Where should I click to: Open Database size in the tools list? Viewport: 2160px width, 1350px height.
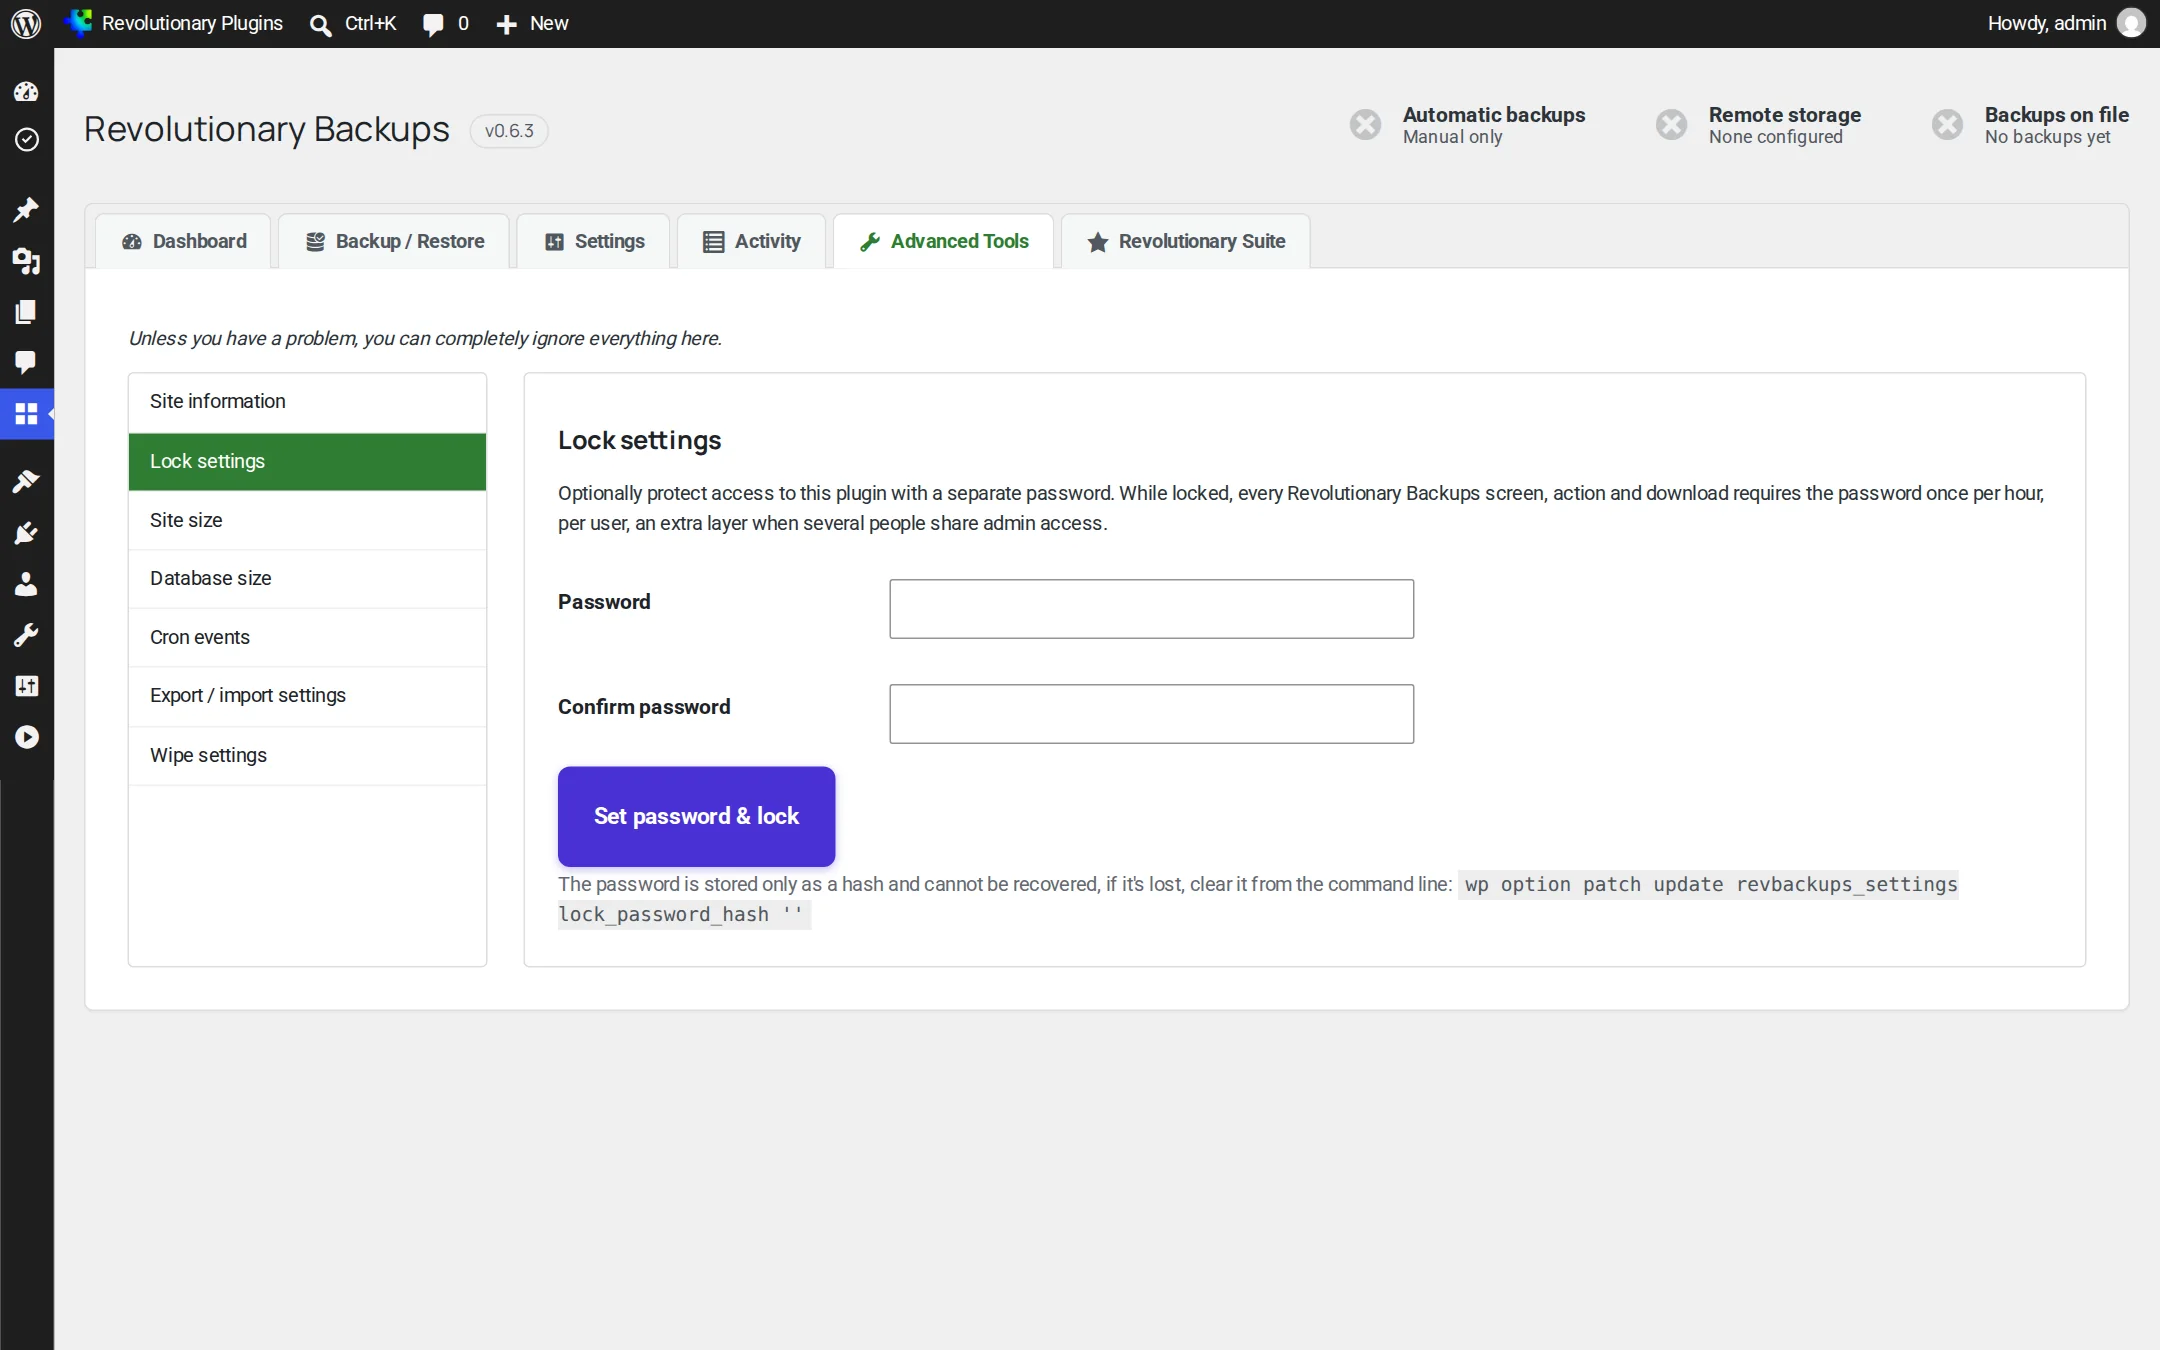click(x=307, y=578)
